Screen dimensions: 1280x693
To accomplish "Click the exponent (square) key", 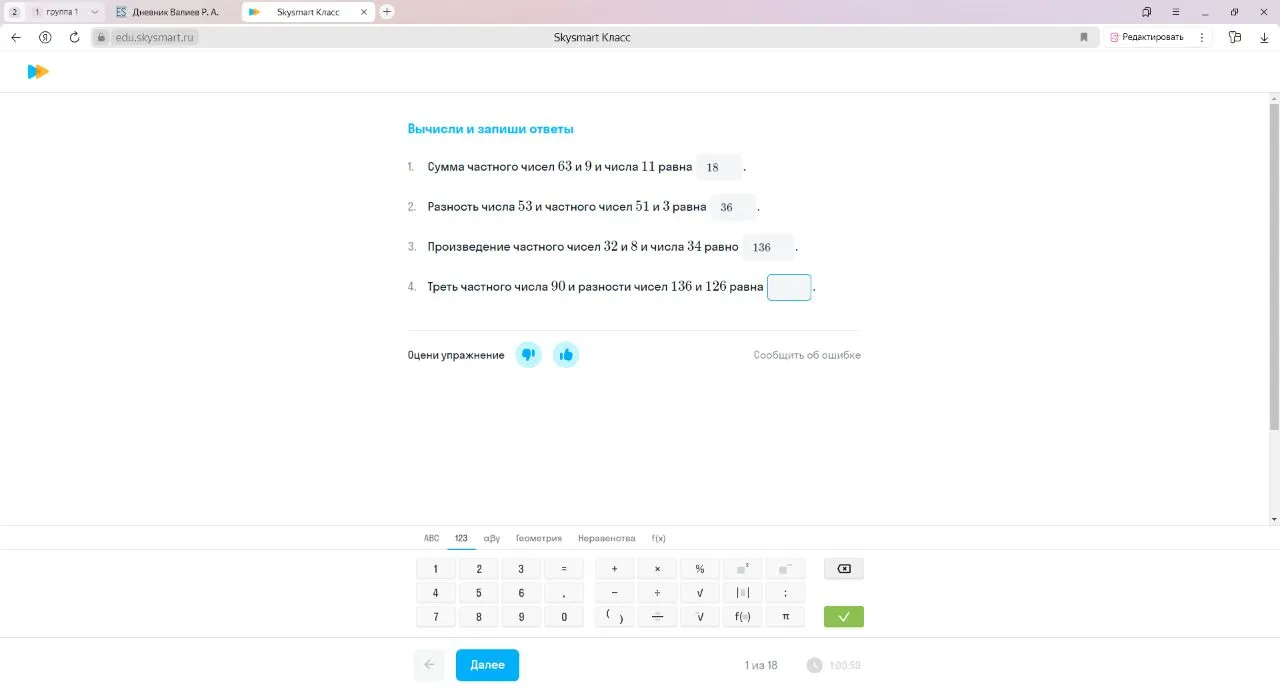I will tap(742, 568).
